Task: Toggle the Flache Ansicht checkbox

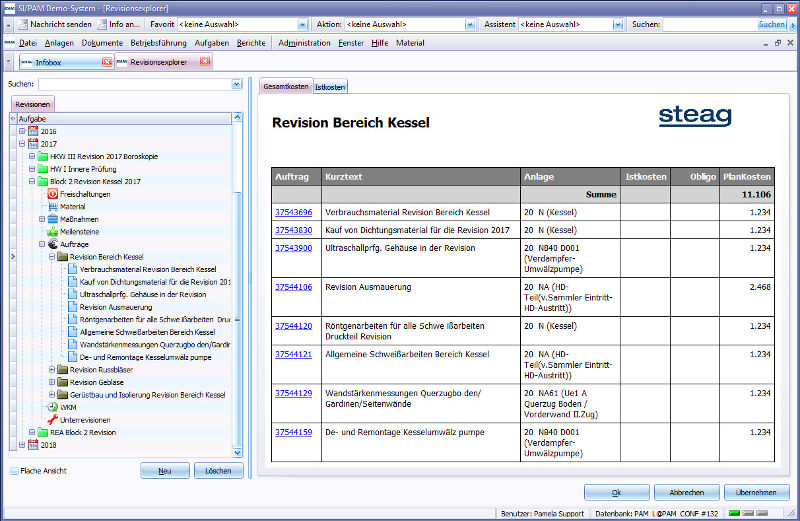Action: (14, 471)
